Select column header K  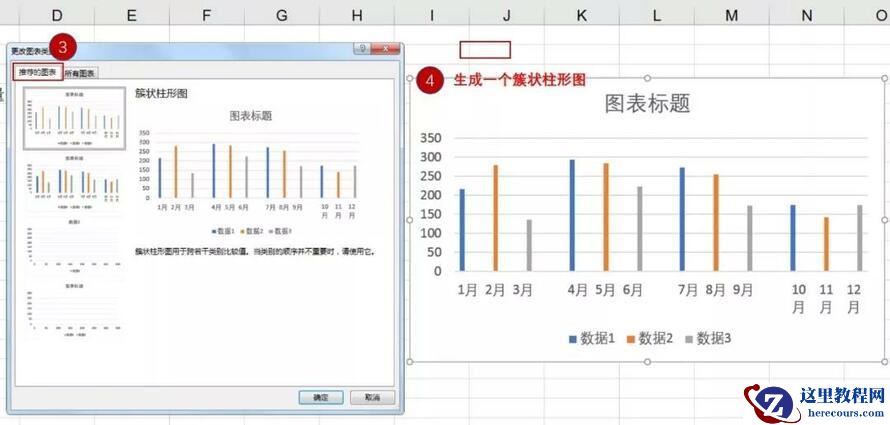click(x=581, y=15)
